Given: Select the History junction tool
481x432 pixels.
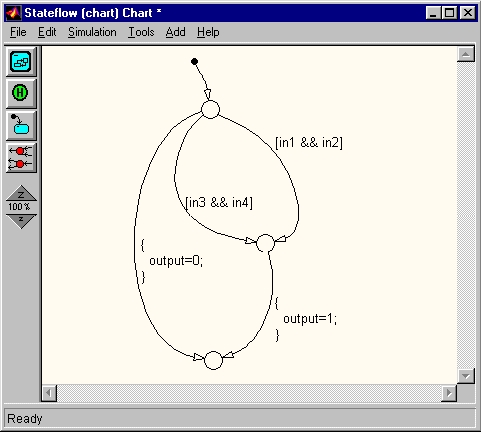Looking at the screenshot, I should pyautogui.click(x=21, y=93).
